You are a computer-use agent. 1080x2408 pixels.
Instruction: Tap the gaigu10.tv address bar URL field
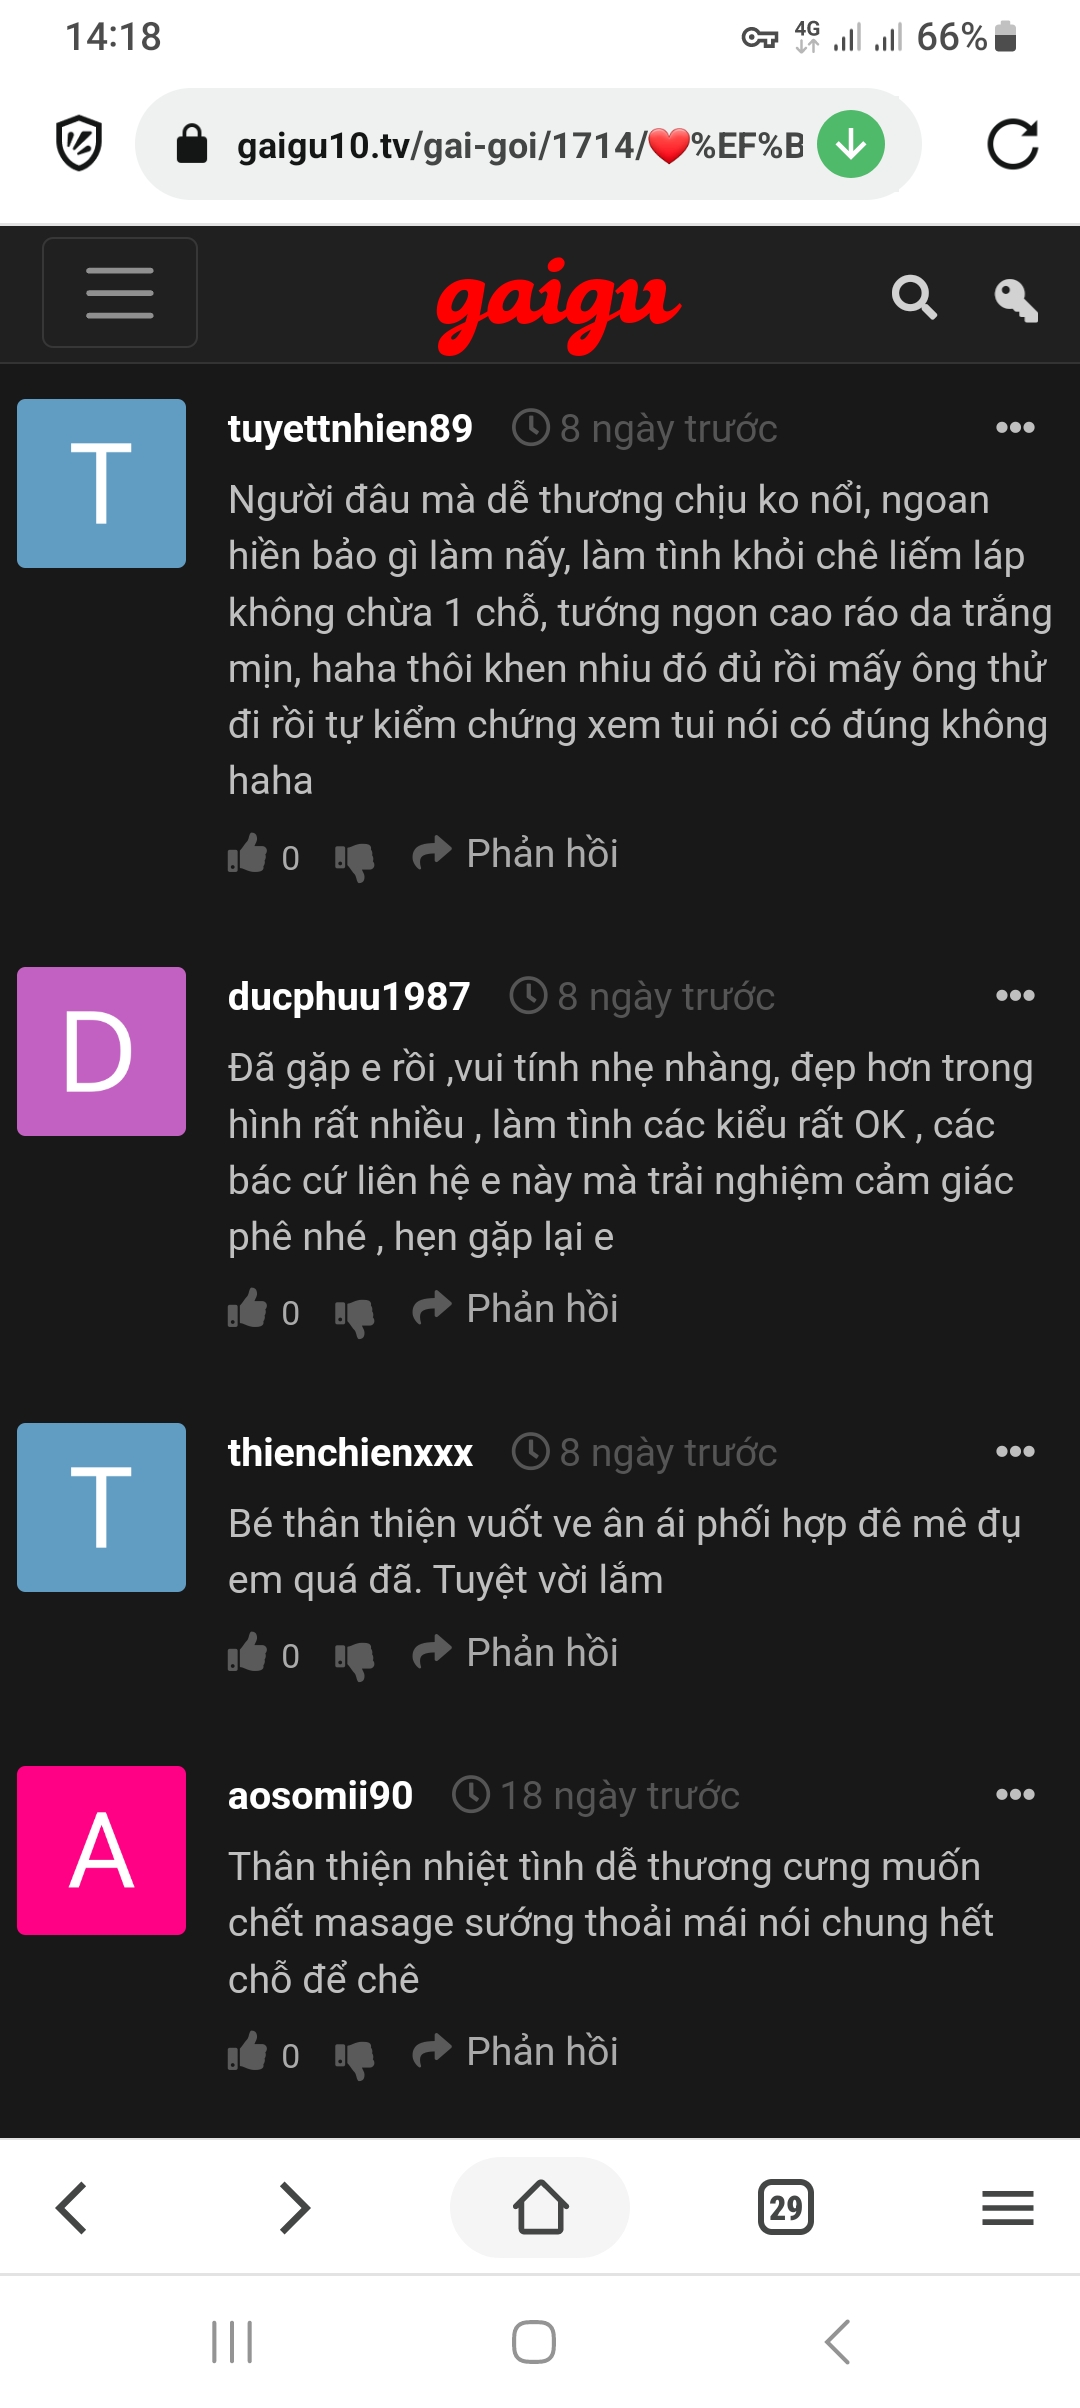[x=519, y=145]
